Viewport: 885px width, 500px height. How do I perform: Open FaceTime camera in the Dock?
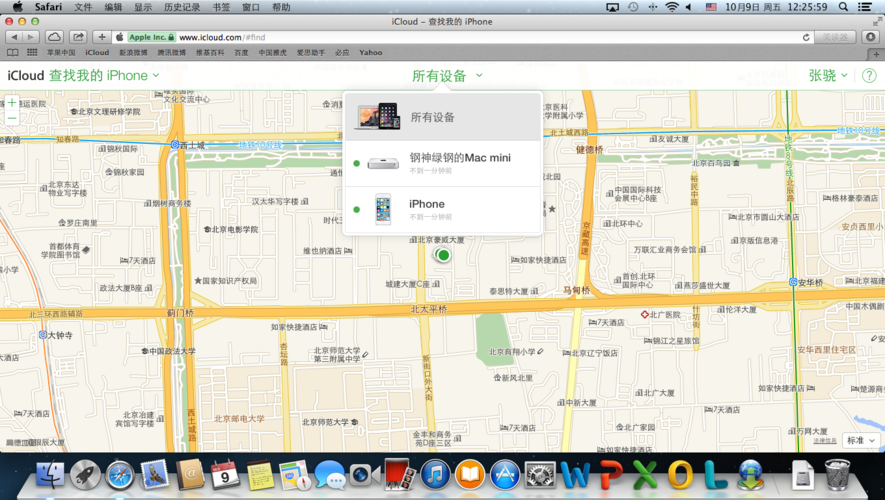pos(365,475)
